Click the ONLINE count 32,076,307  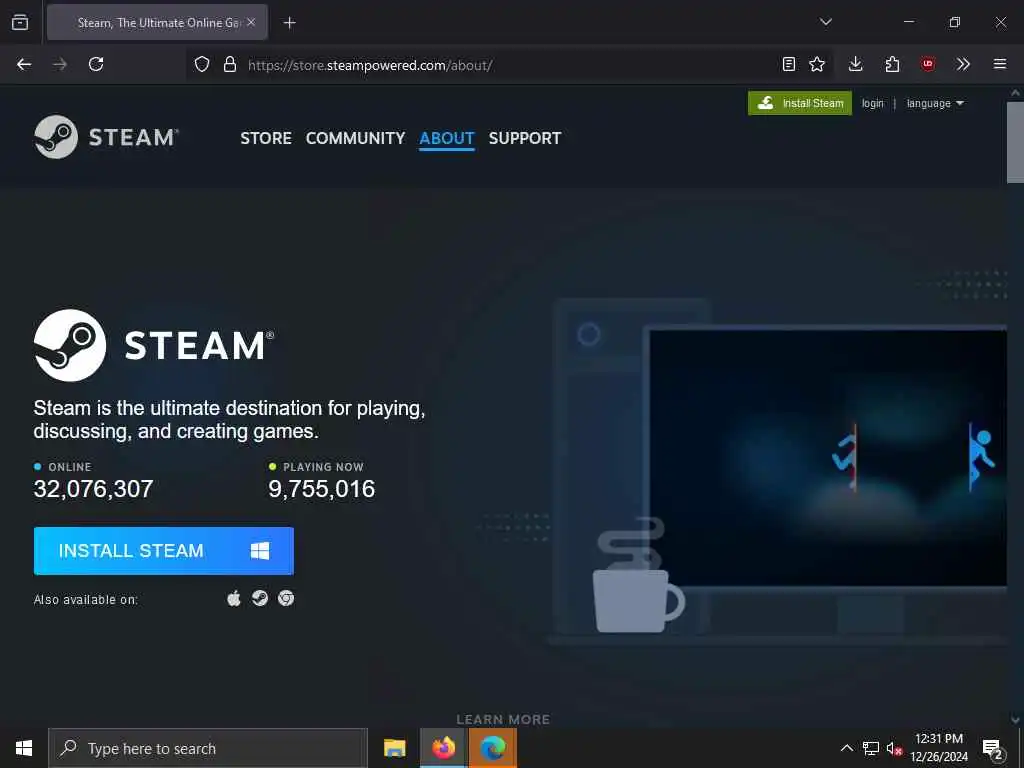point(93,488)
